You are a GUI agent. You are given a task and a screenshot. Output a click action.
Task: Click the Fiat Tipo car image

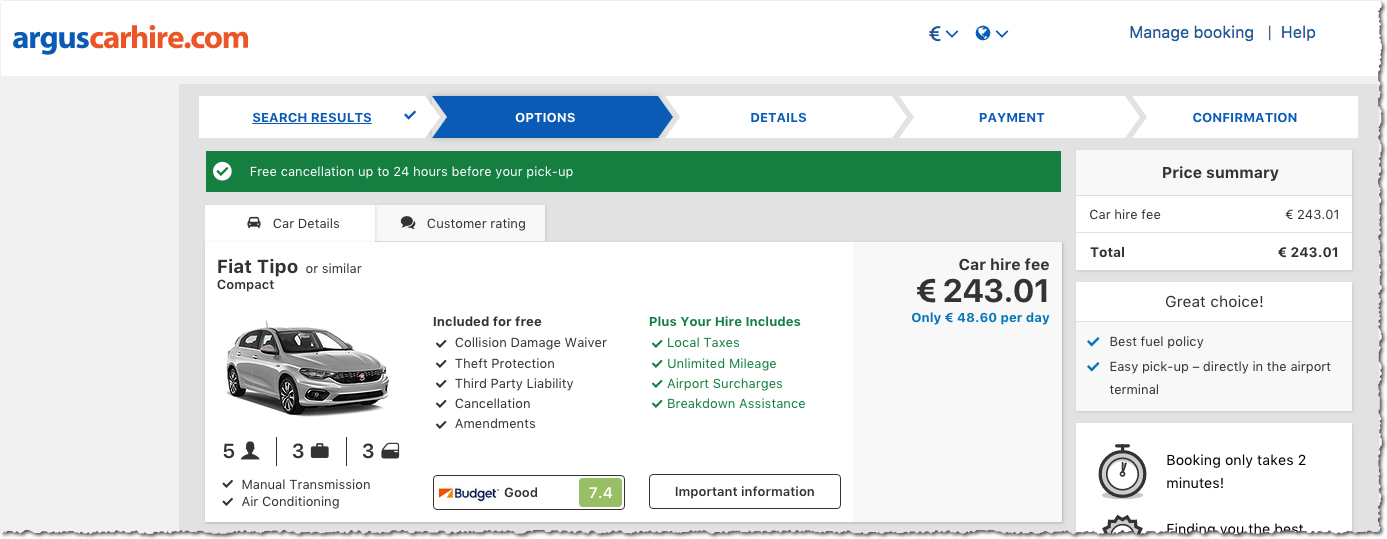click(x=308, y=367)
